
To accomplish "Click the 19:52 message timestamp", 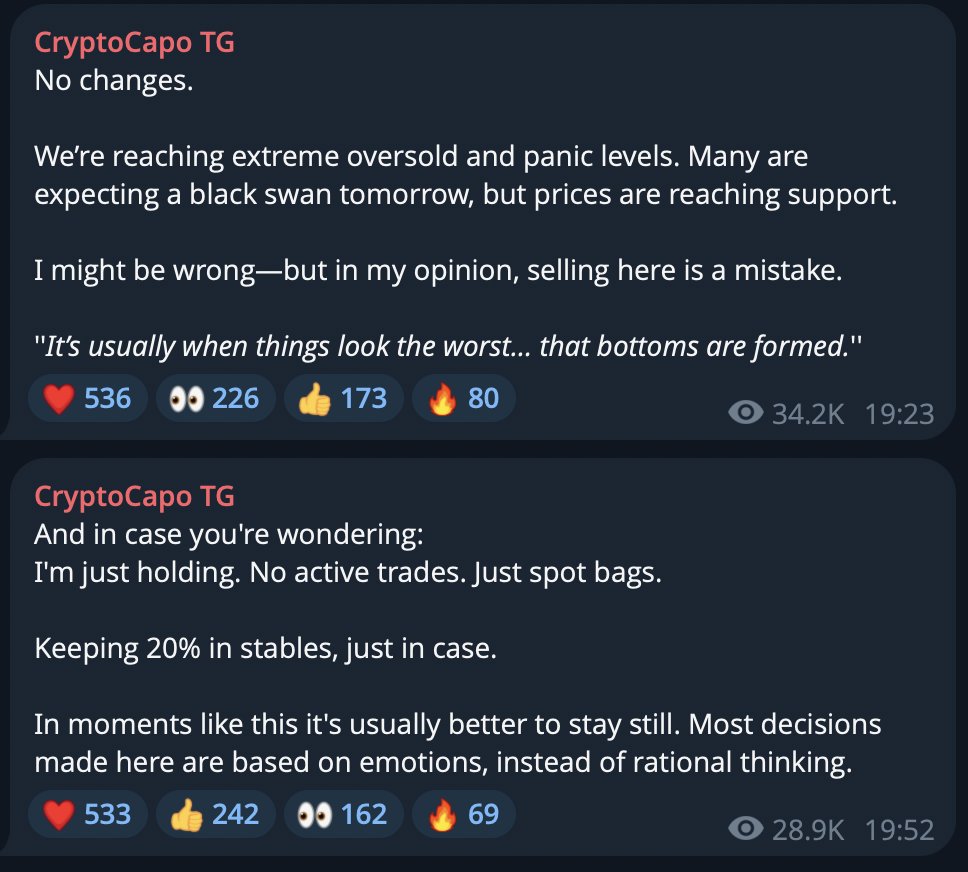I will (x=899, y=829).
